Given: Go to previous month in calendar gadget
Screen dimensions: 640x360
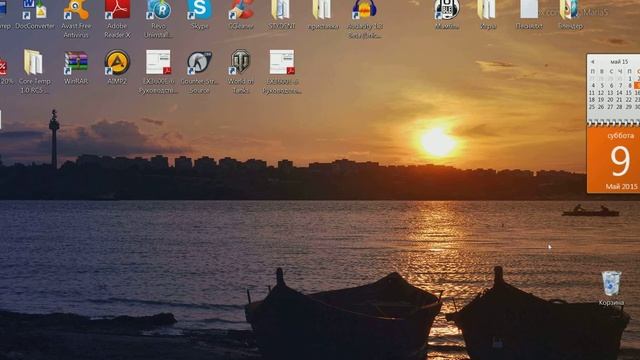Looking at the screenshot, I should click(x=592, y=62).
